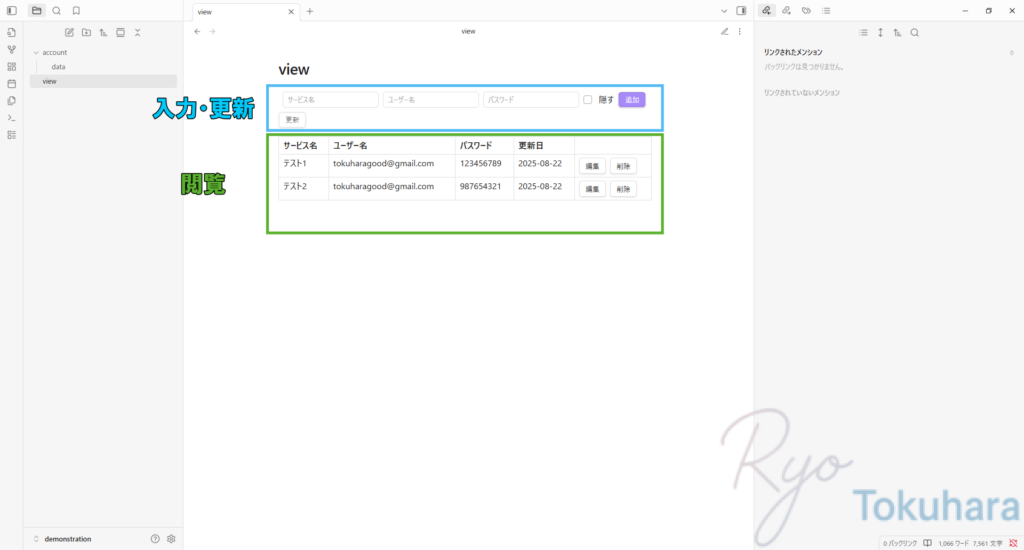The height and width of the screenshot is (550, 1024).
Task: Open the graph view from the ribbon
Action: [x=12, y=49]
